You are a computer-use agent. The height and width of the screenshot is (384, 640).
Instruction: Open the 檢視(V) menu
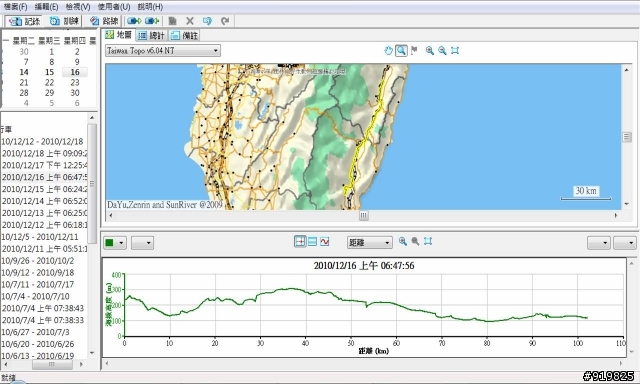click(x=78, y=7)
